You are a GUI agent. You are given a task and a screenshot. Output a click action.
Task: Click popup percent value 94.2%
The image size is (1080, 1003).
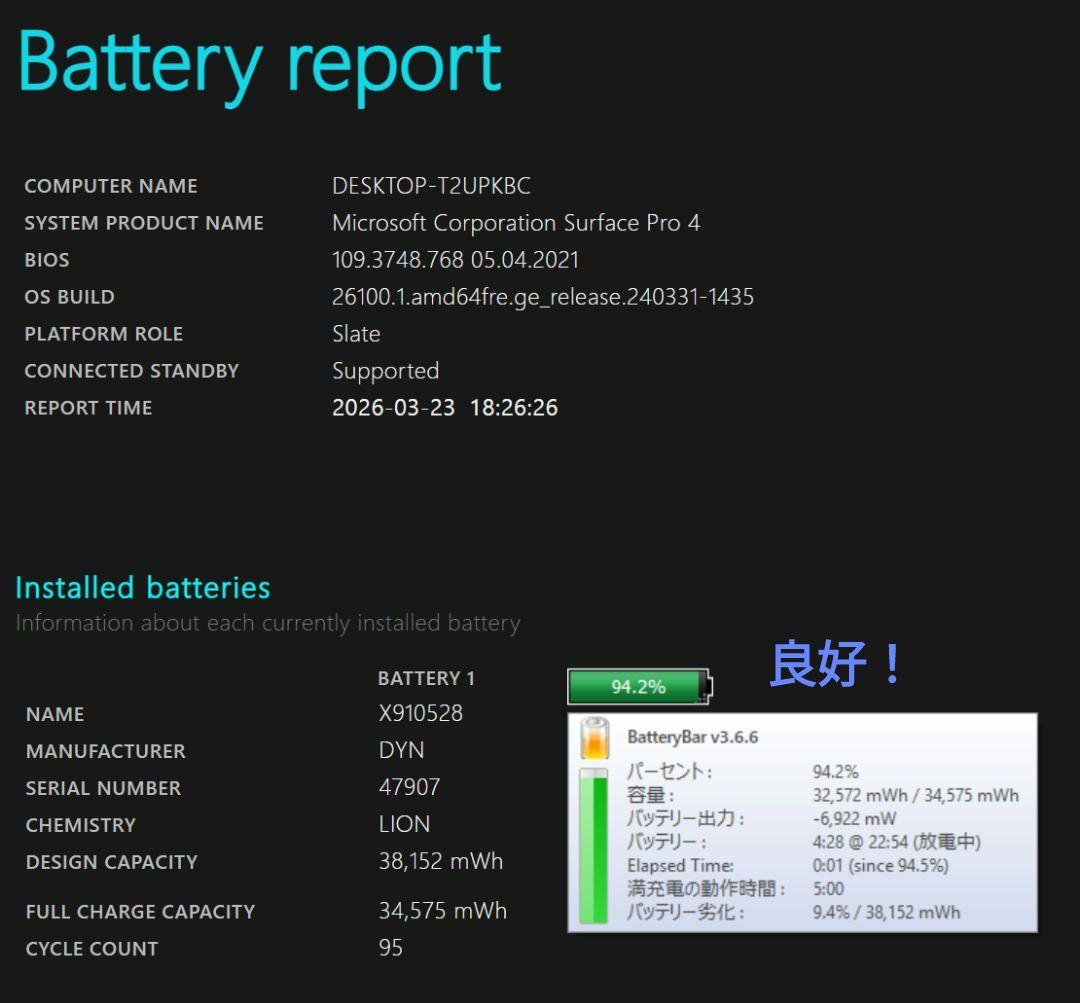[835, 772]
